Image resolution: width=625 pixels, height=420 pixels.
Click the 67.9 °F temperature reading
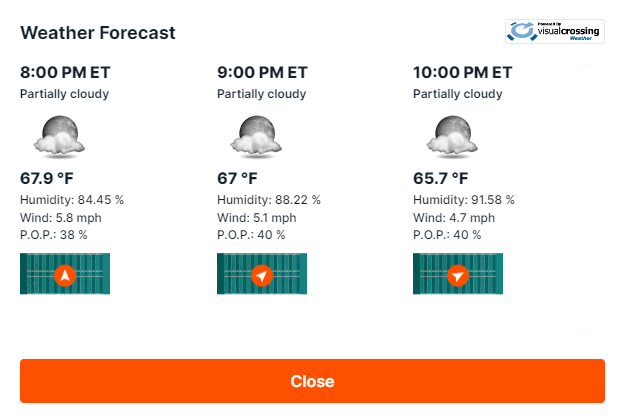tap(47, 179)
